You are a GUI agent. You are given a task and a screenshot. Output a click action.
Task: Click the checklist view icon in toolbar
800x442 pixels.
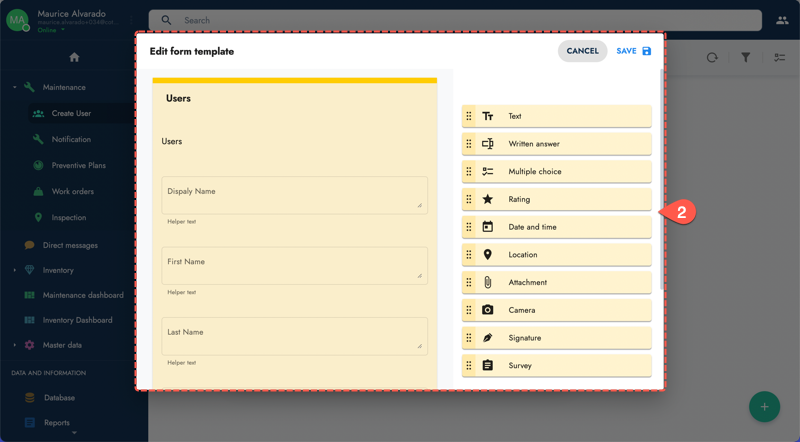coord(779,57)
